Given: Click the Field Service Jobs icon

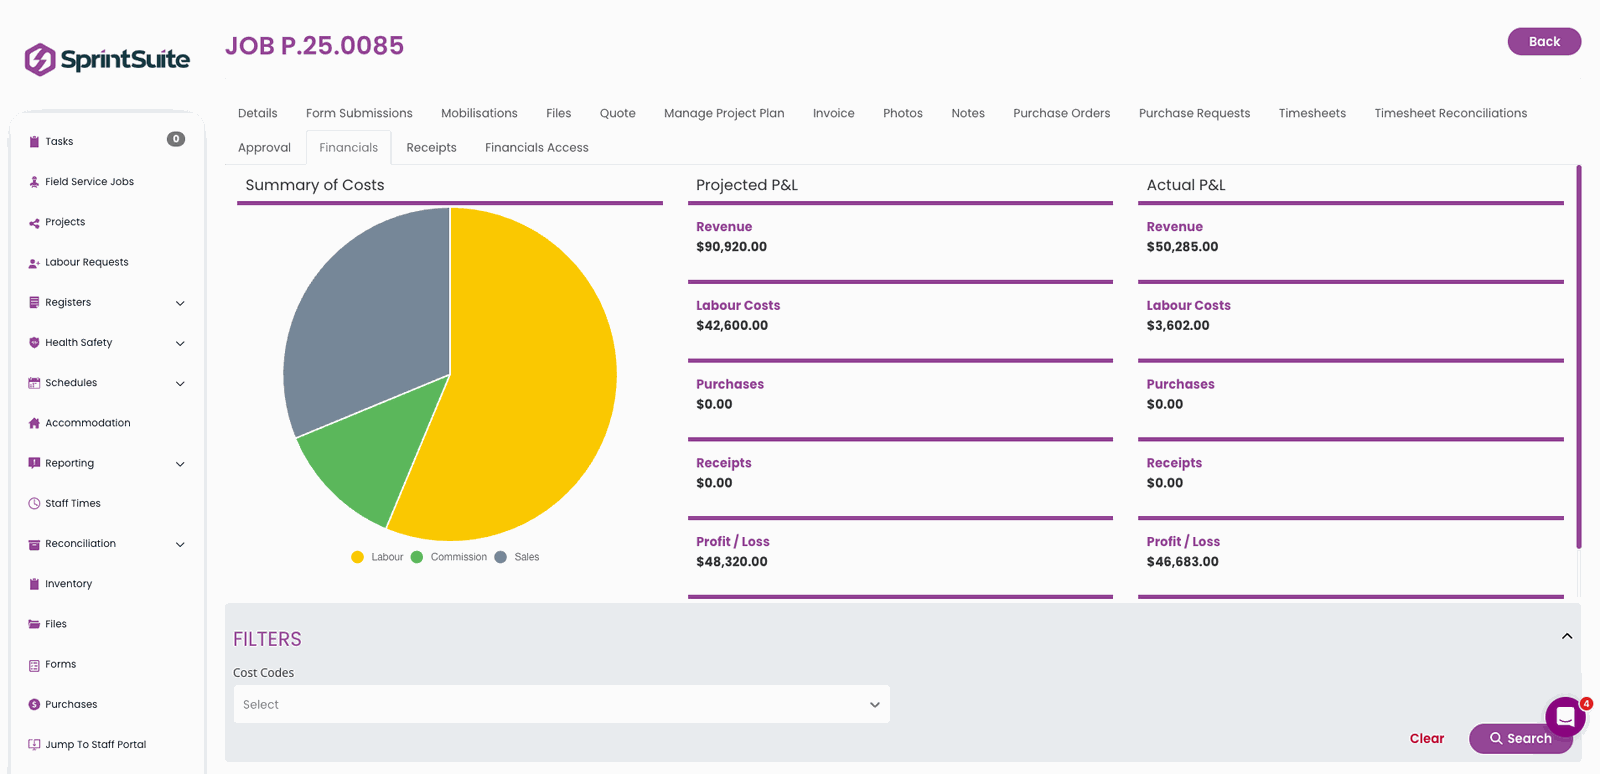Looking at the screenshot, I should tap(34, 182).
